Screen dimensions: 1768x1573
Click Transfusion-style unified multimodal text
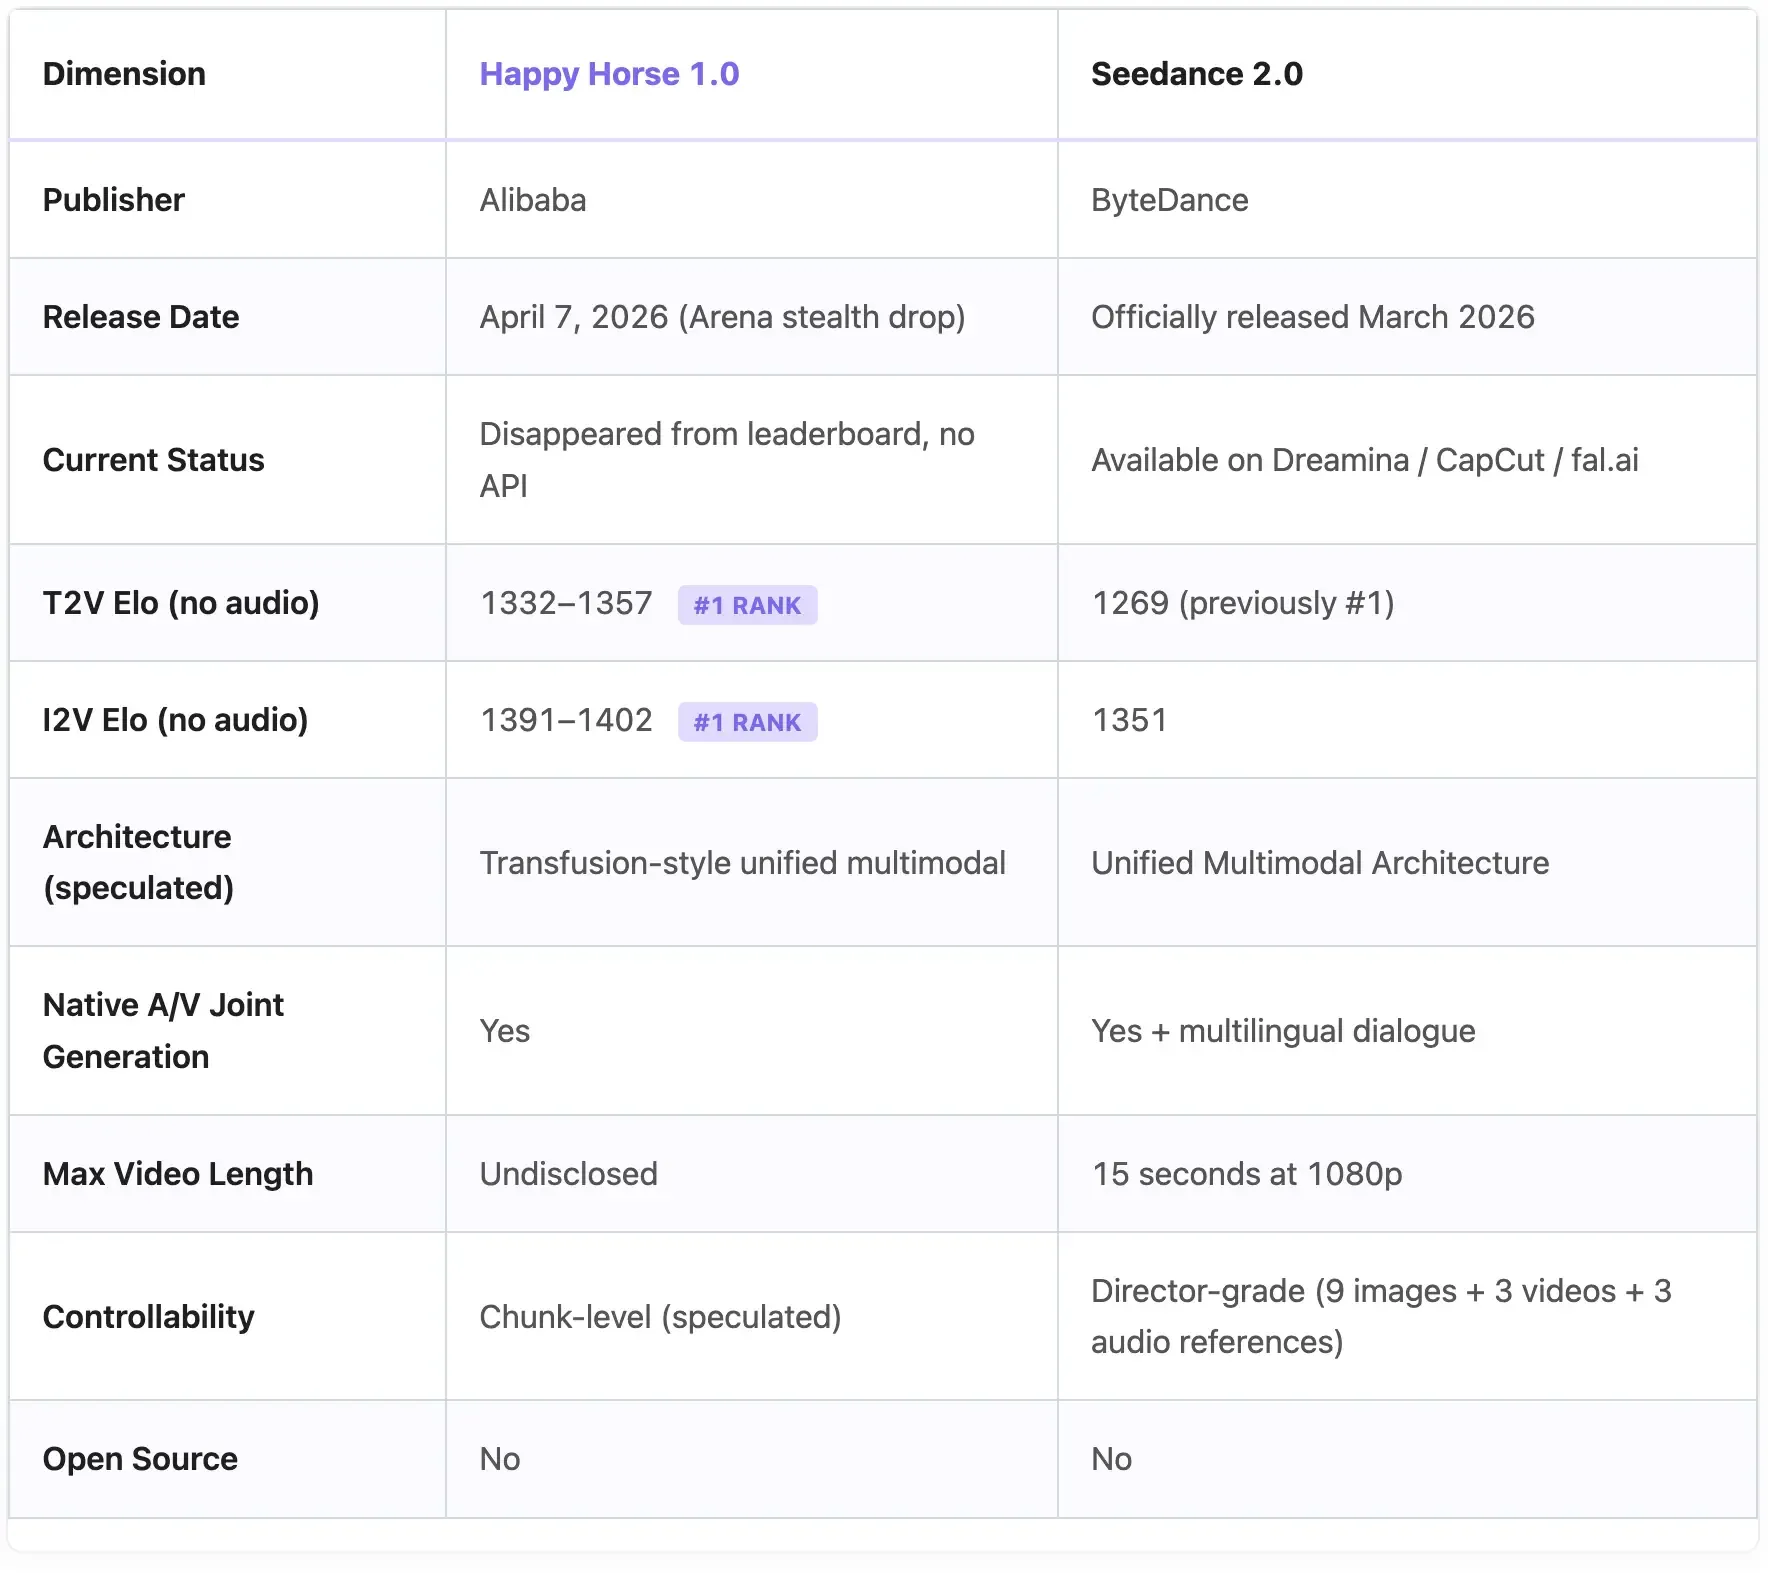click(x=742, y=863)
